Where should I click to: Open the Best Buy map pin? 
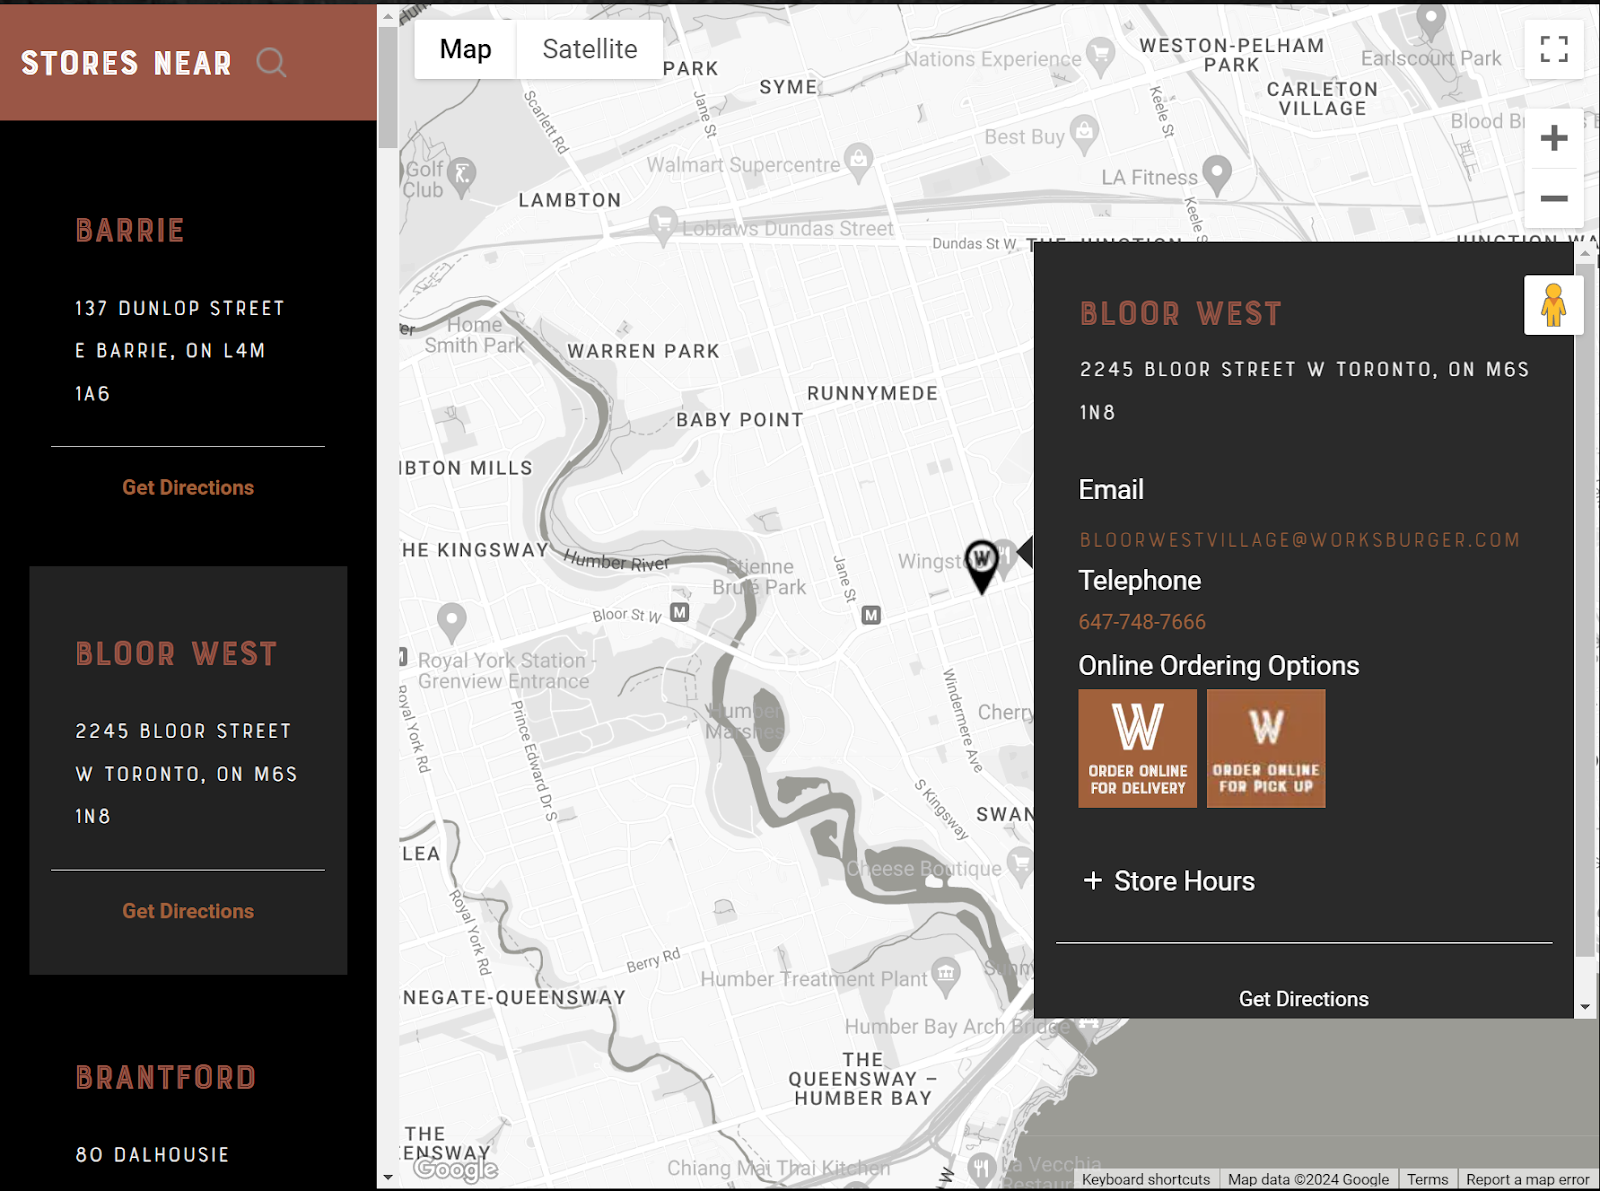[x=1084, y=134]
